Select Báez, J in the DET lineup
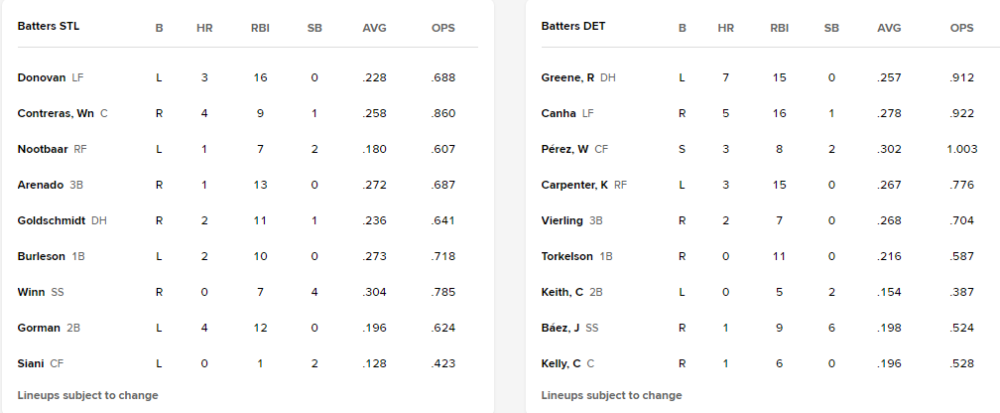Screen dimensions: 1000x413 [x=559, y=328]
